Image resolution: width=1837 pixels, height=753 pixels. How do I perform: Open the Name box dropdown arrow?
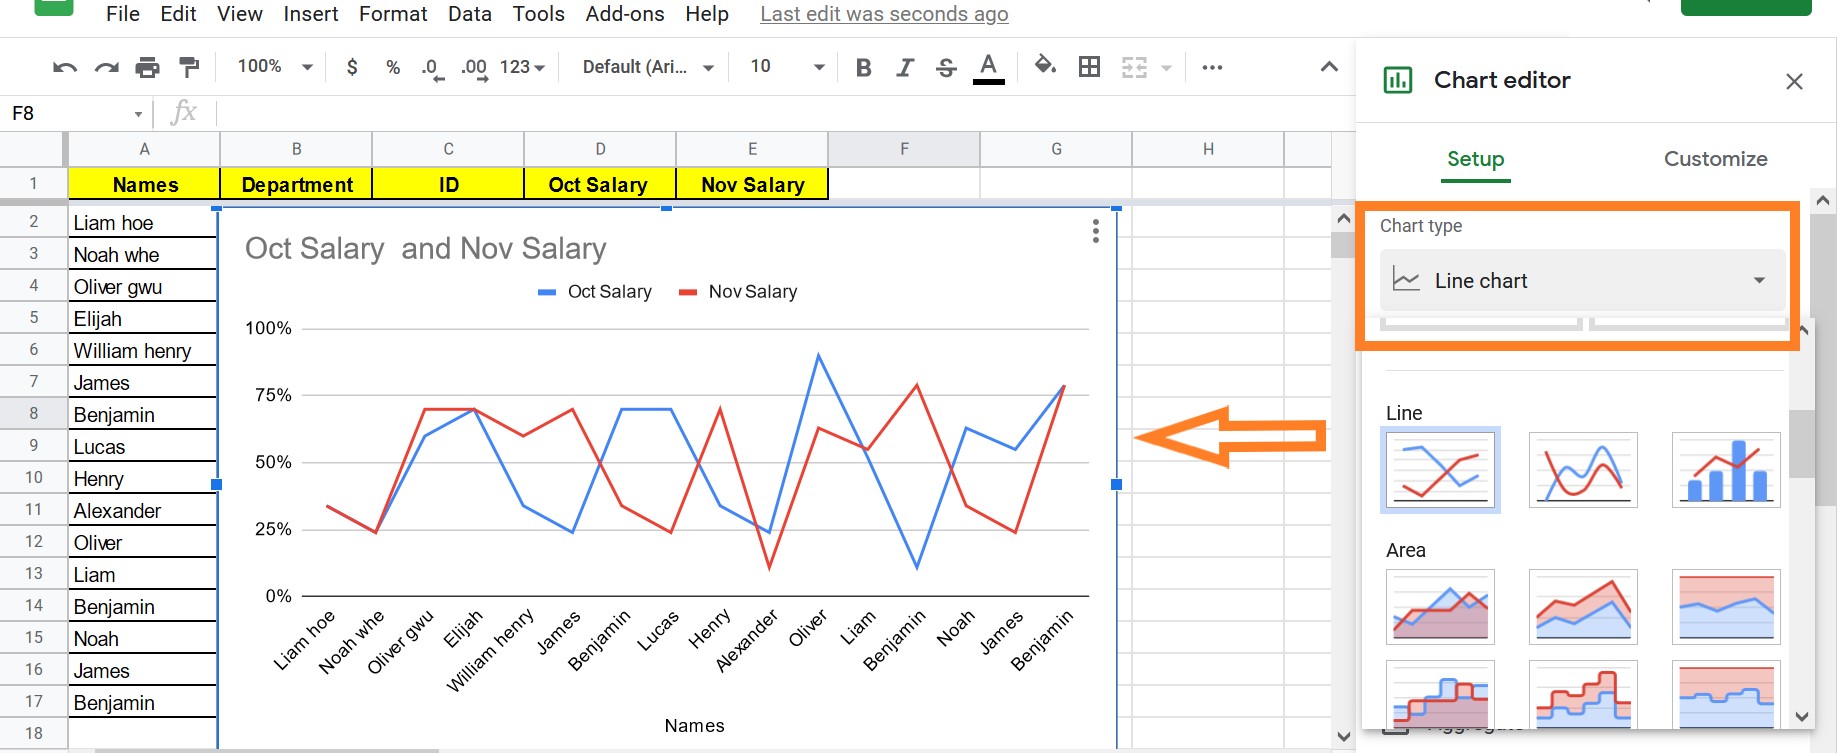138,114
